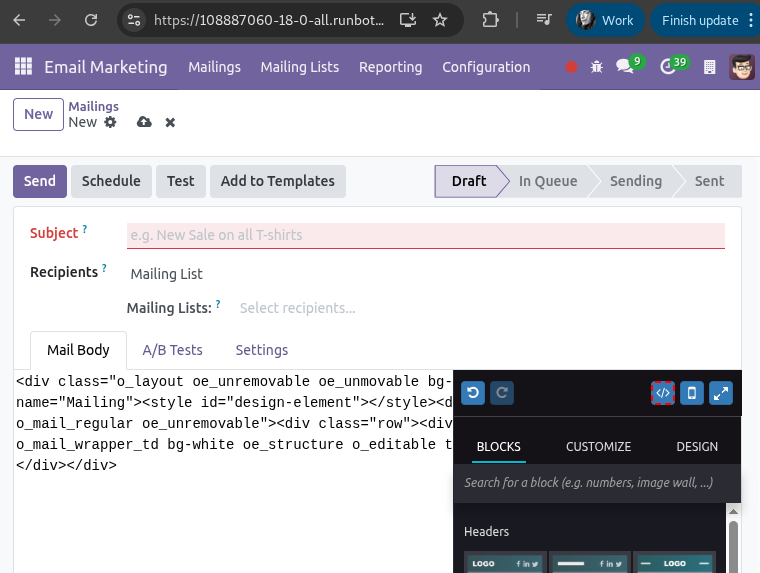
Task: Click the Search for a block field
Action: [597, 482]
